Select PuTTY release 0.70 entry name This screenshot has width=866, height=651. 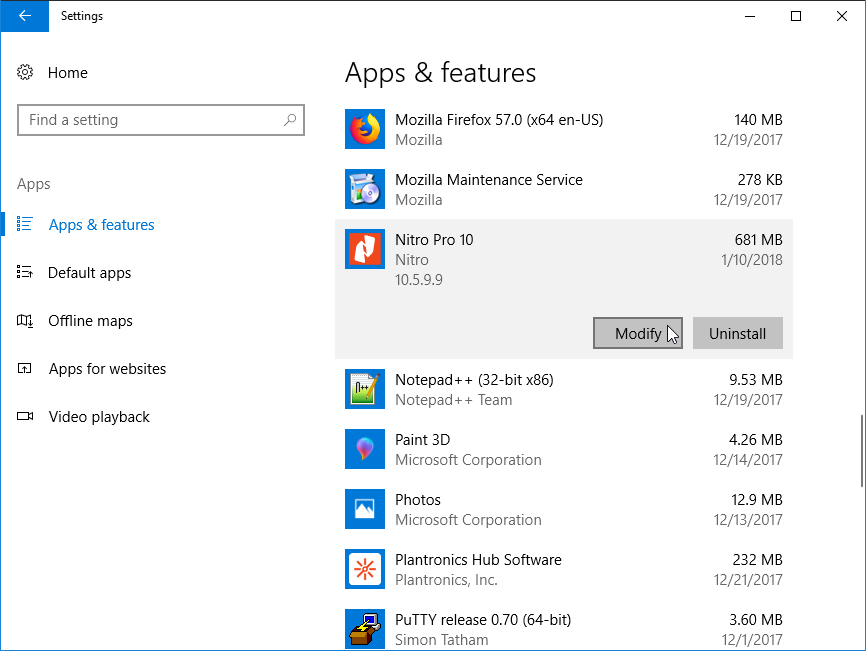tap(483, 620)
